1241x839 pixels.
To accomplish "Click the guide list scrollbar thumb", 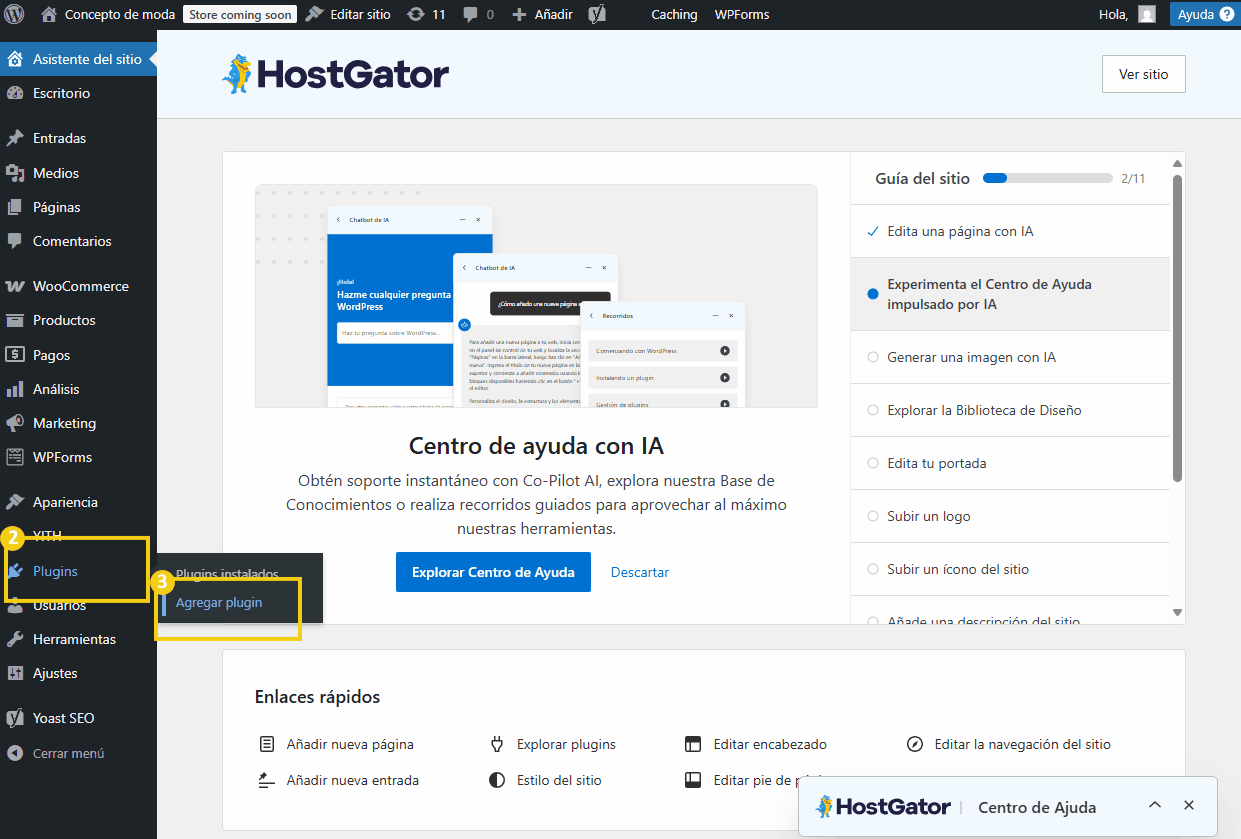I will click(1177, 327).
